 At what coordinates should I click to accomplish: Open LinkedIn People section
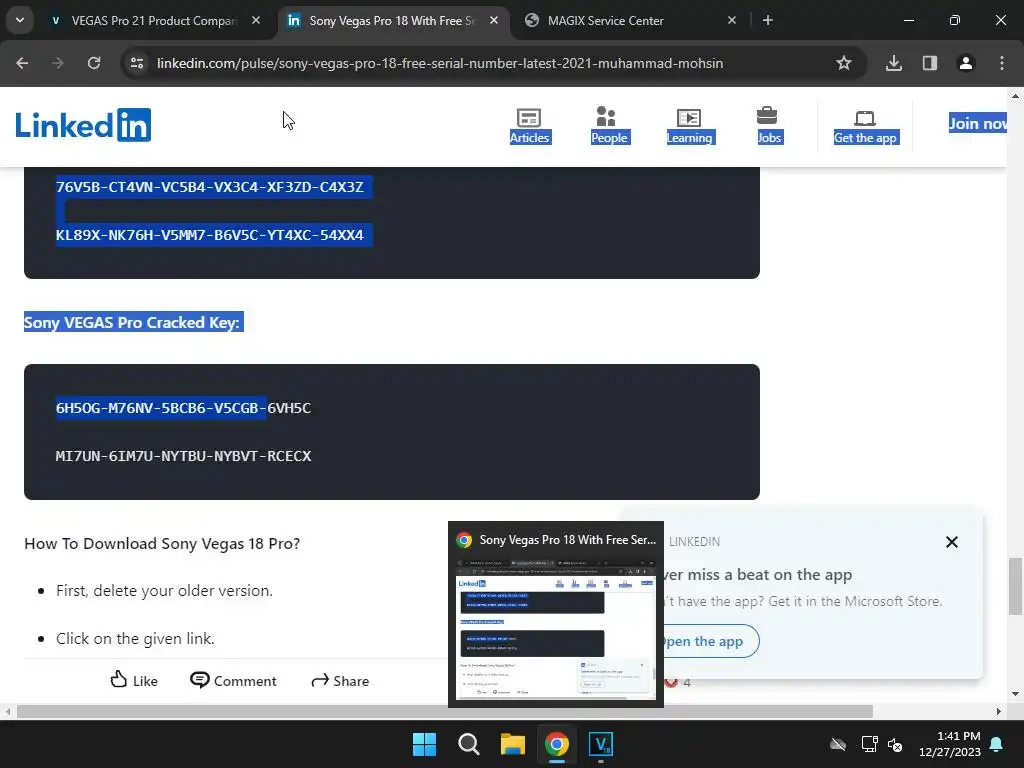(609, 126)
